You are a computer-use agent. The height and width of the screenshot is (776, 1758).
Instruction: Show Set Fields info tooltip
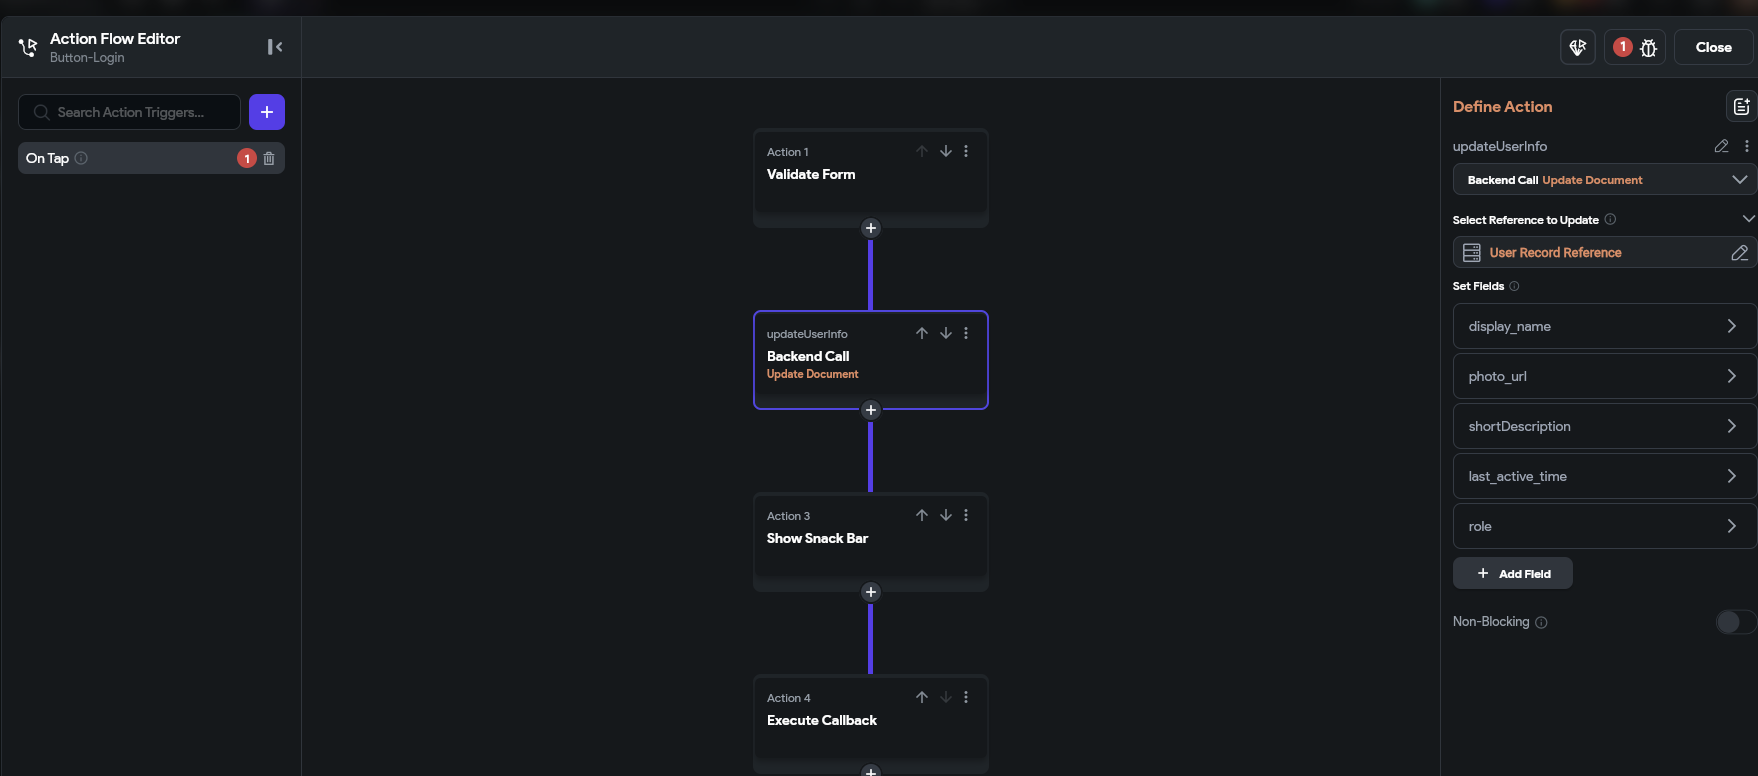1514,286
